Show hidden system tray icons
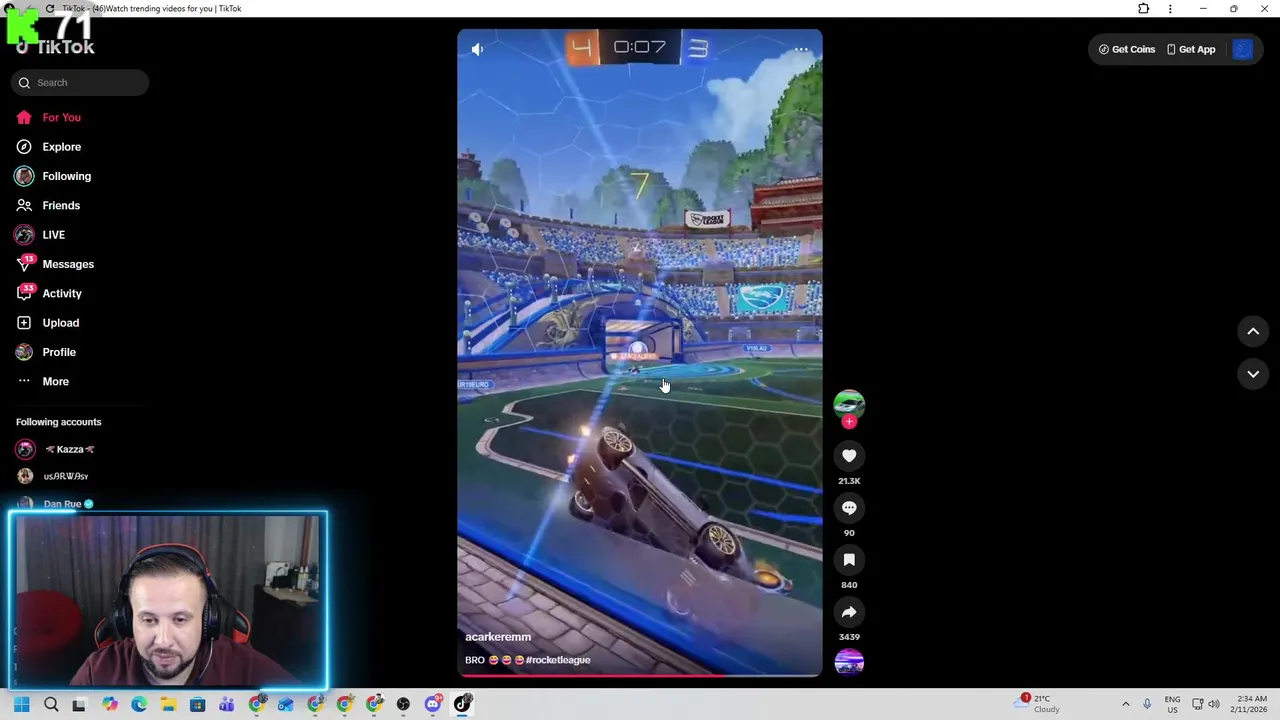The image size is (1280, 720). [x=1125, y=705]
